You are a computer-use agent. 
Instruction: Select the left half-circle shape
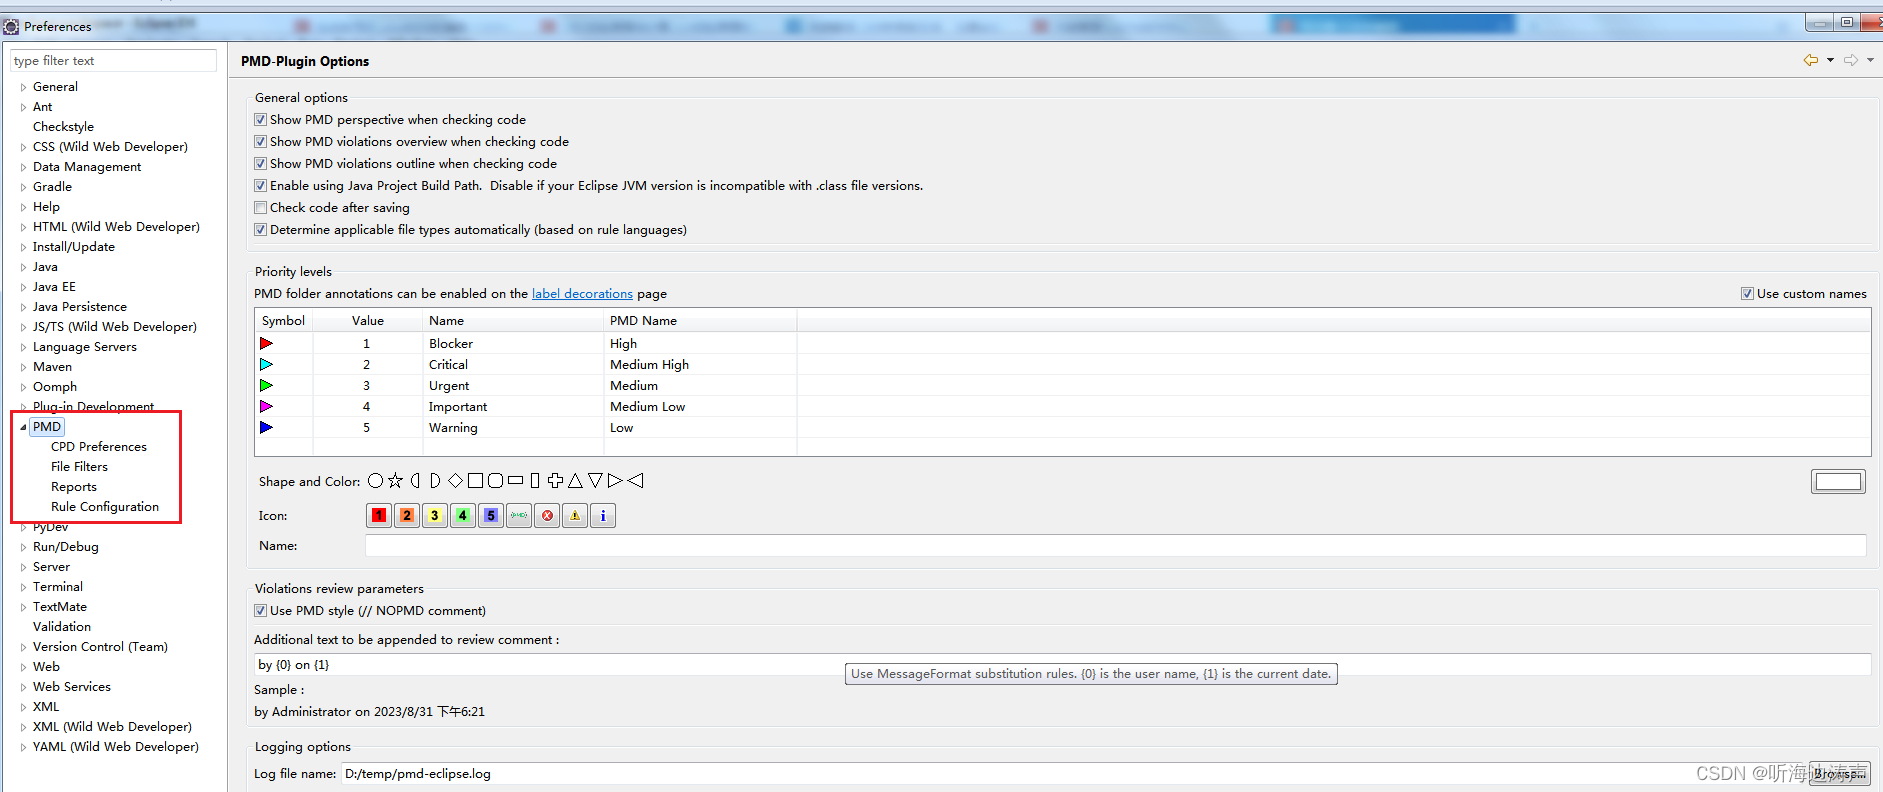(415, 481)
